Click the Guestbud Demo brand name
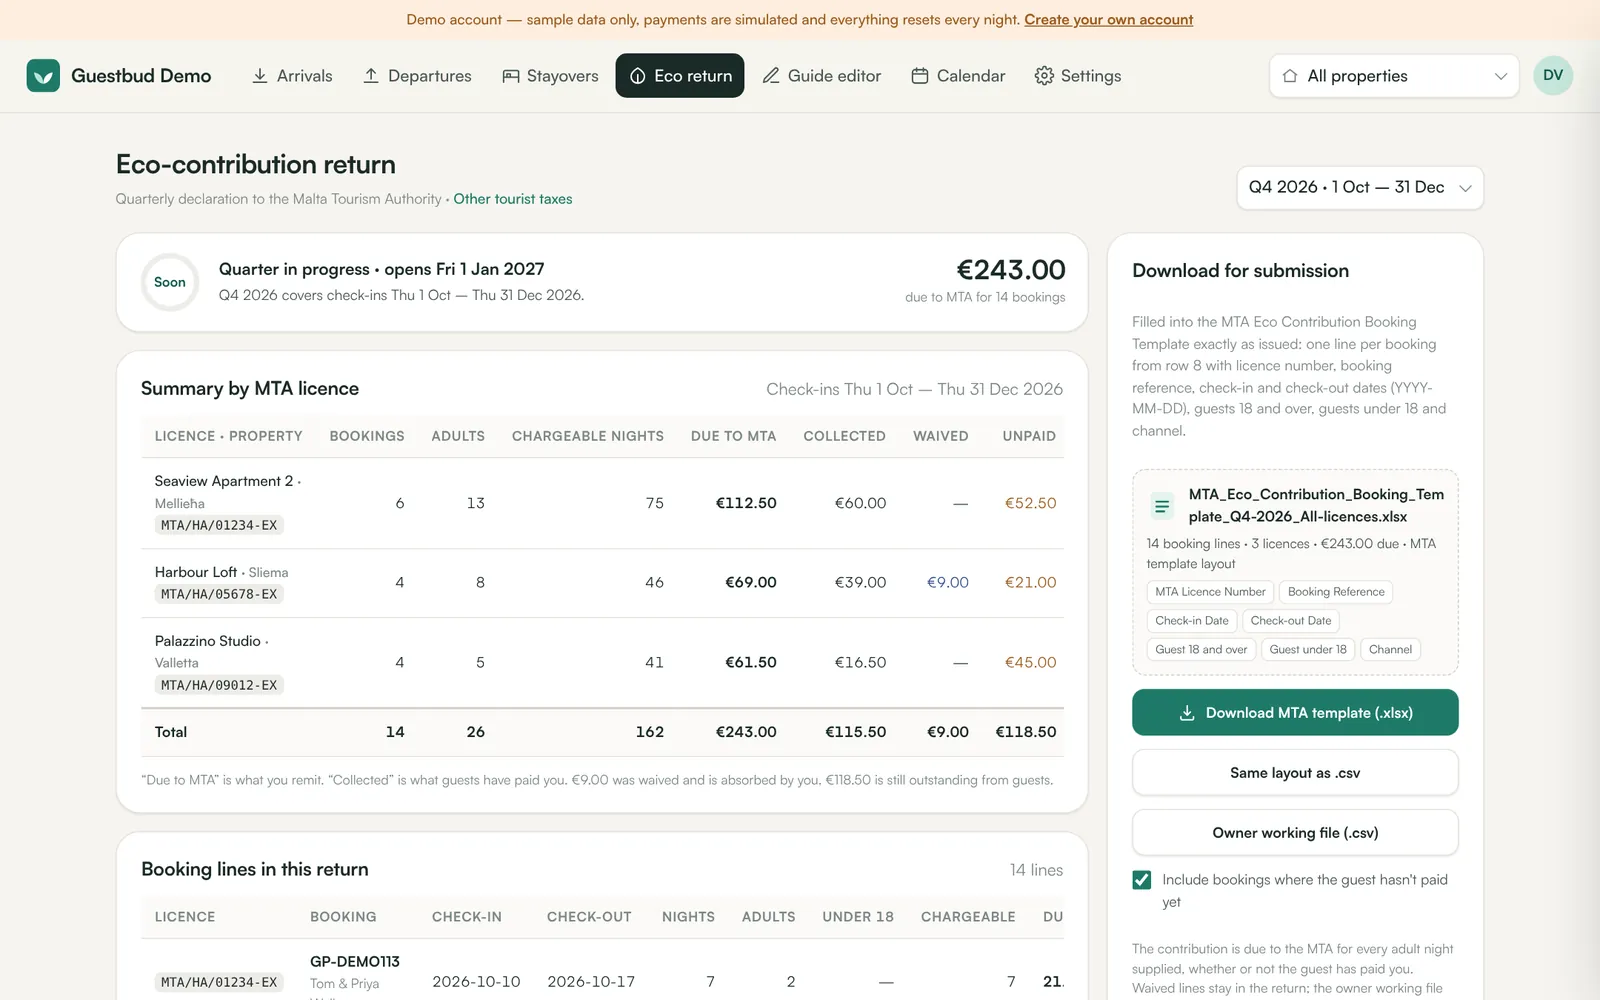The height and width of the screenshot is (1000, 1600). (141, 76)
